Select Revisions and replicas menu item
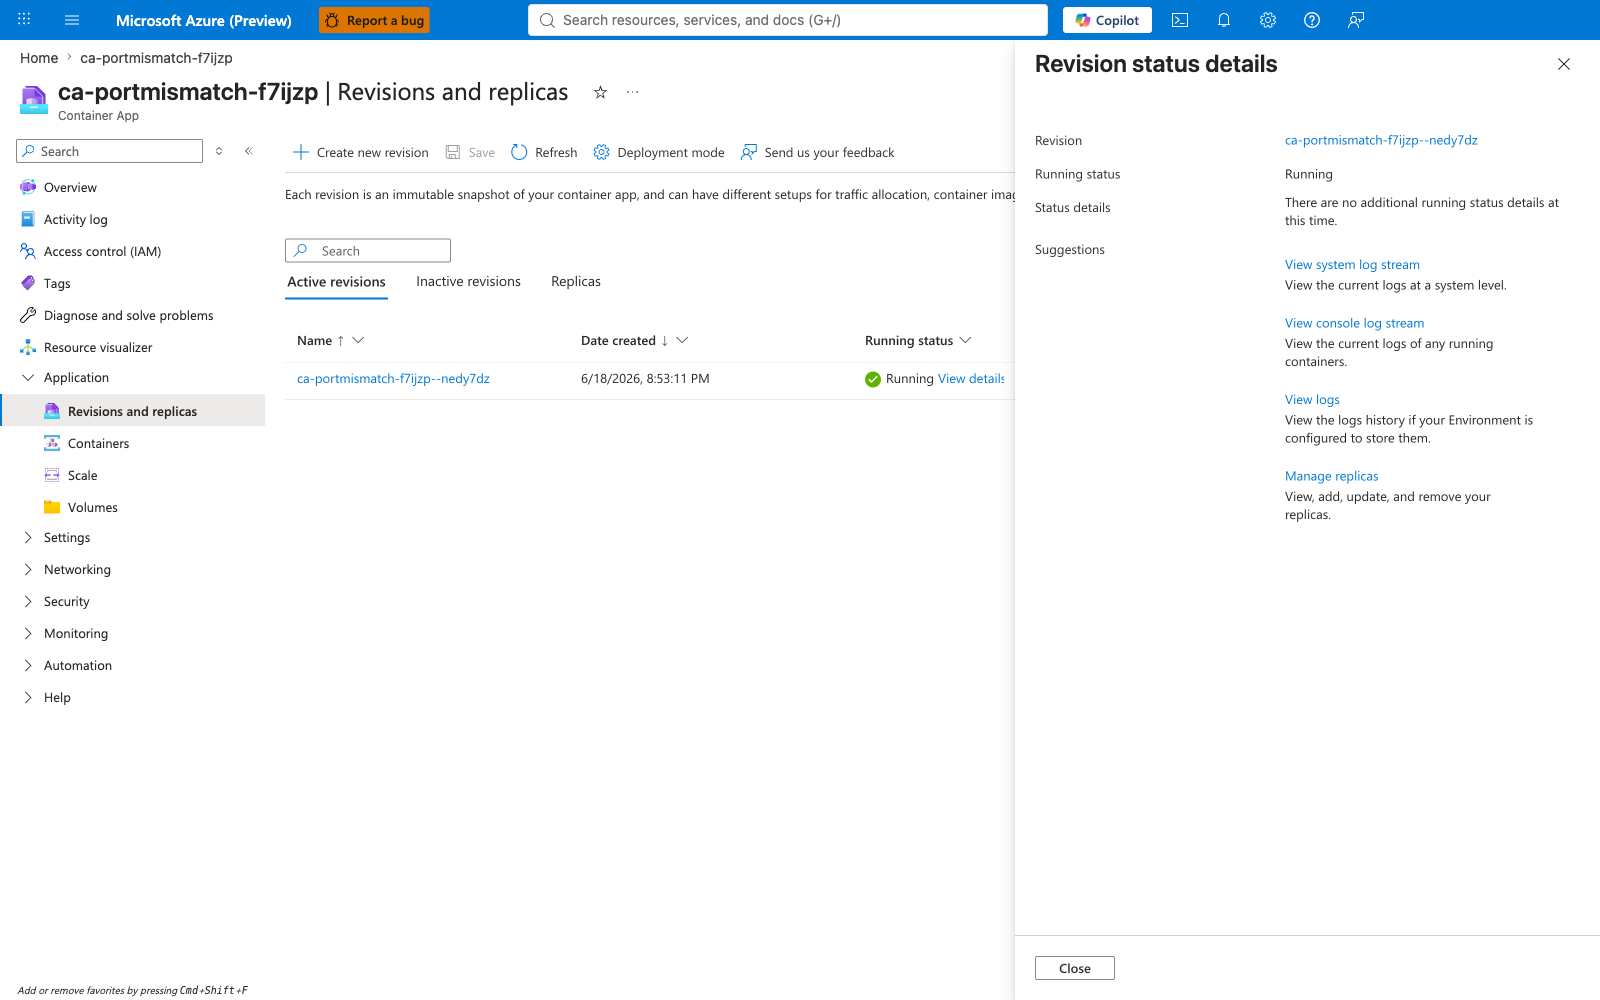The image size is (1600, 1000). coord(132,411)
